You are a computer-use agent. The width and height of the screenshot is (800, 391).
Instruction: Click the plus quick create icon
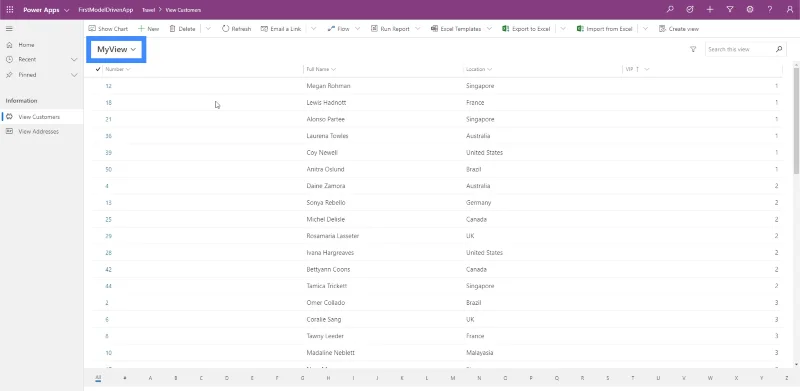tap(710, 10)
